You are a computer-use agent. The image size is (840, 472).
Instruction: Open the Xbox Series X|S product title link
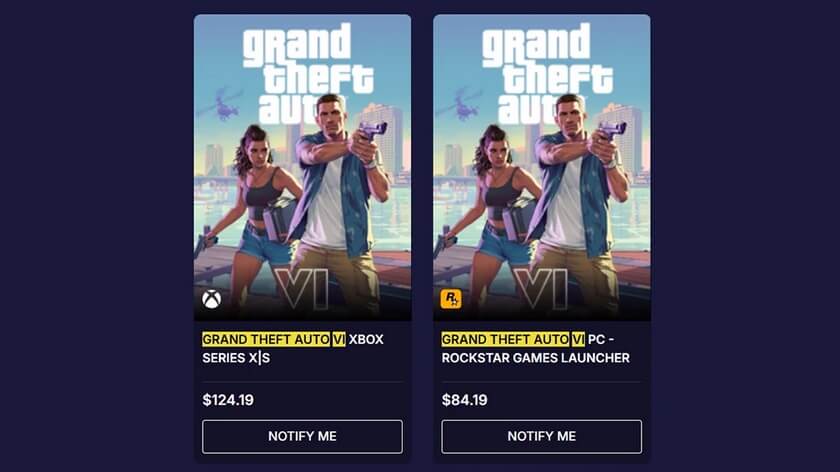[x=293, y=348]
